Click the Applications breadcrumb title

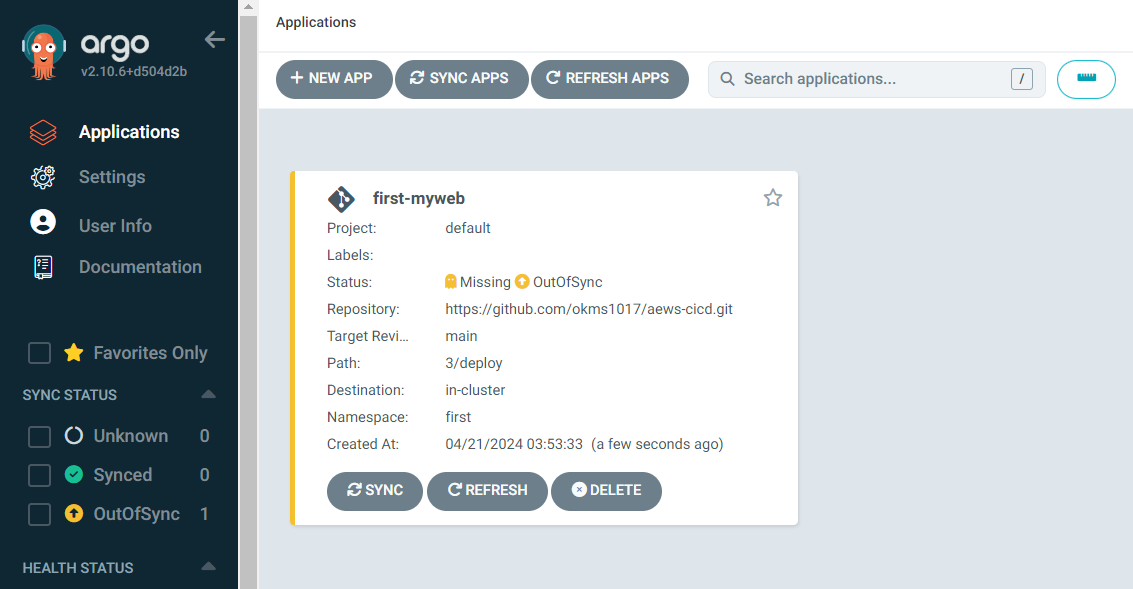click(x=316, y=22)
